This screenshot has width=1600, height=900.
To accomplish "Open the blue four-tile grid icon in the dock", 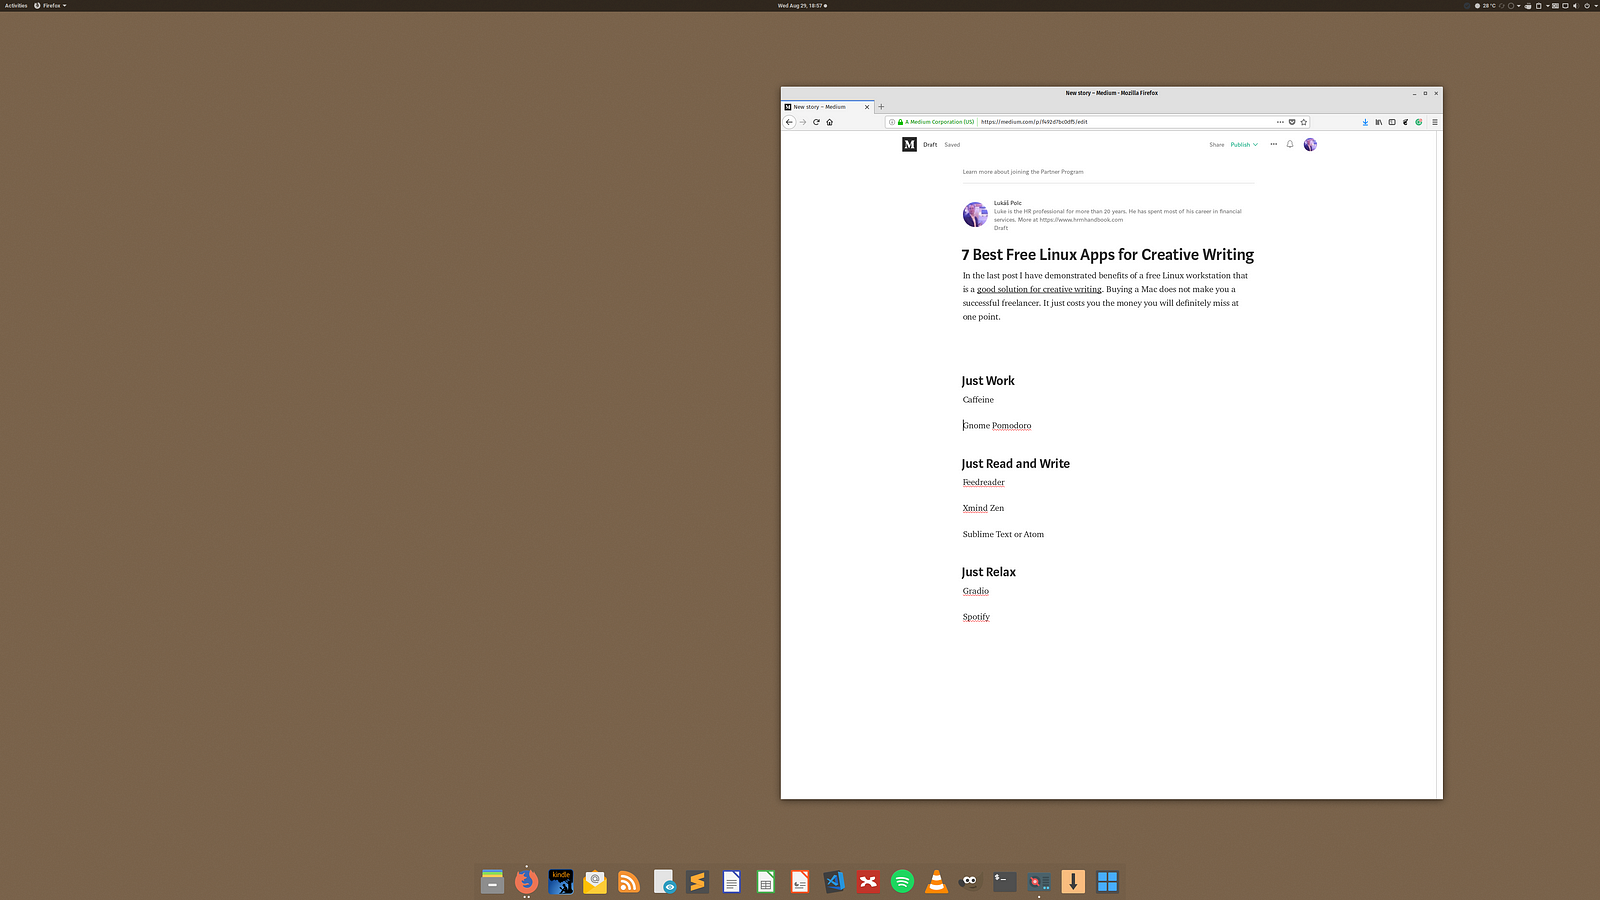I will (1107, 881).
